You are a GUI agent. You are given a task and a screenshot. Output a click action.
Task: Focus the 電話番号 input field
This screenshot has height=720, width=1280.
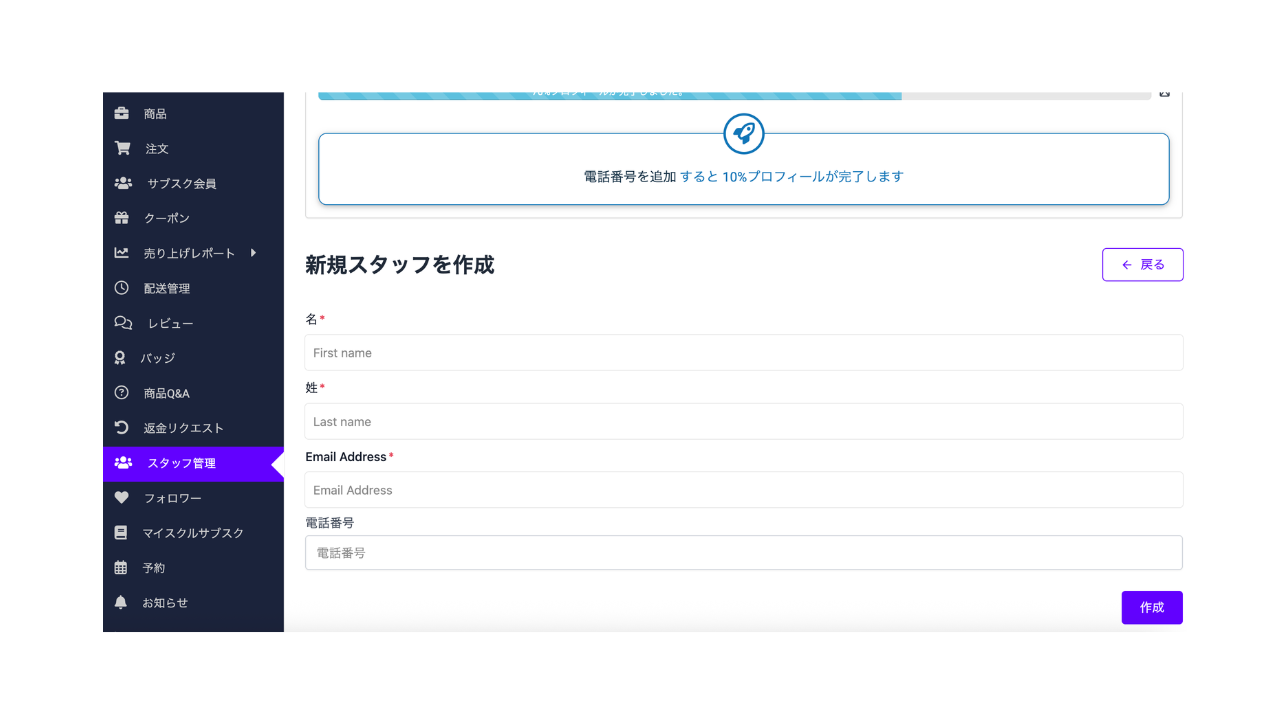744,552
